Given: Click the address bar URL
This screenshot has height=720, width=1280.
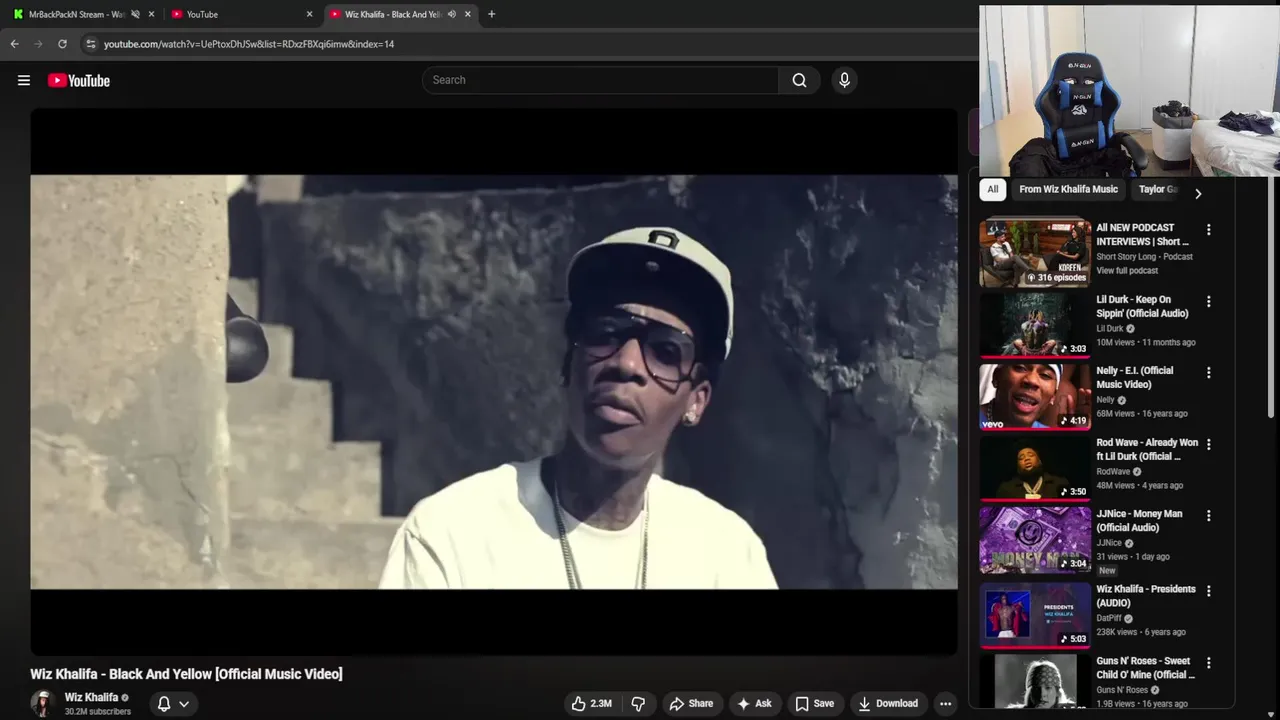Looking at the screenshot, I should coord(249,44).
